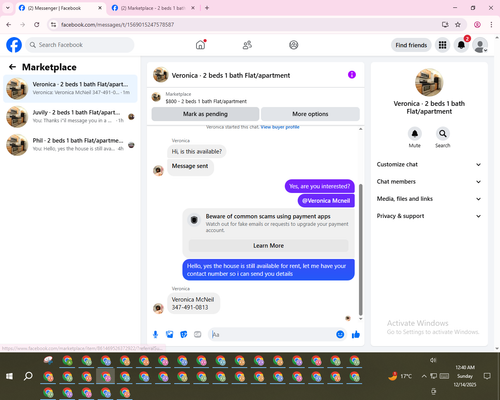Screen dimensions: 500x400
Task: Click the Mark as pending button
Action: 205,114
